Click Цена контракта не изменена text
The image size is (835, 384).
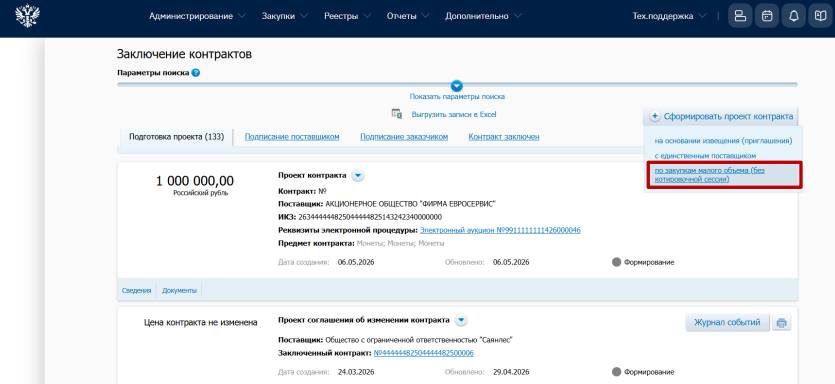click(x=201, y=322)
